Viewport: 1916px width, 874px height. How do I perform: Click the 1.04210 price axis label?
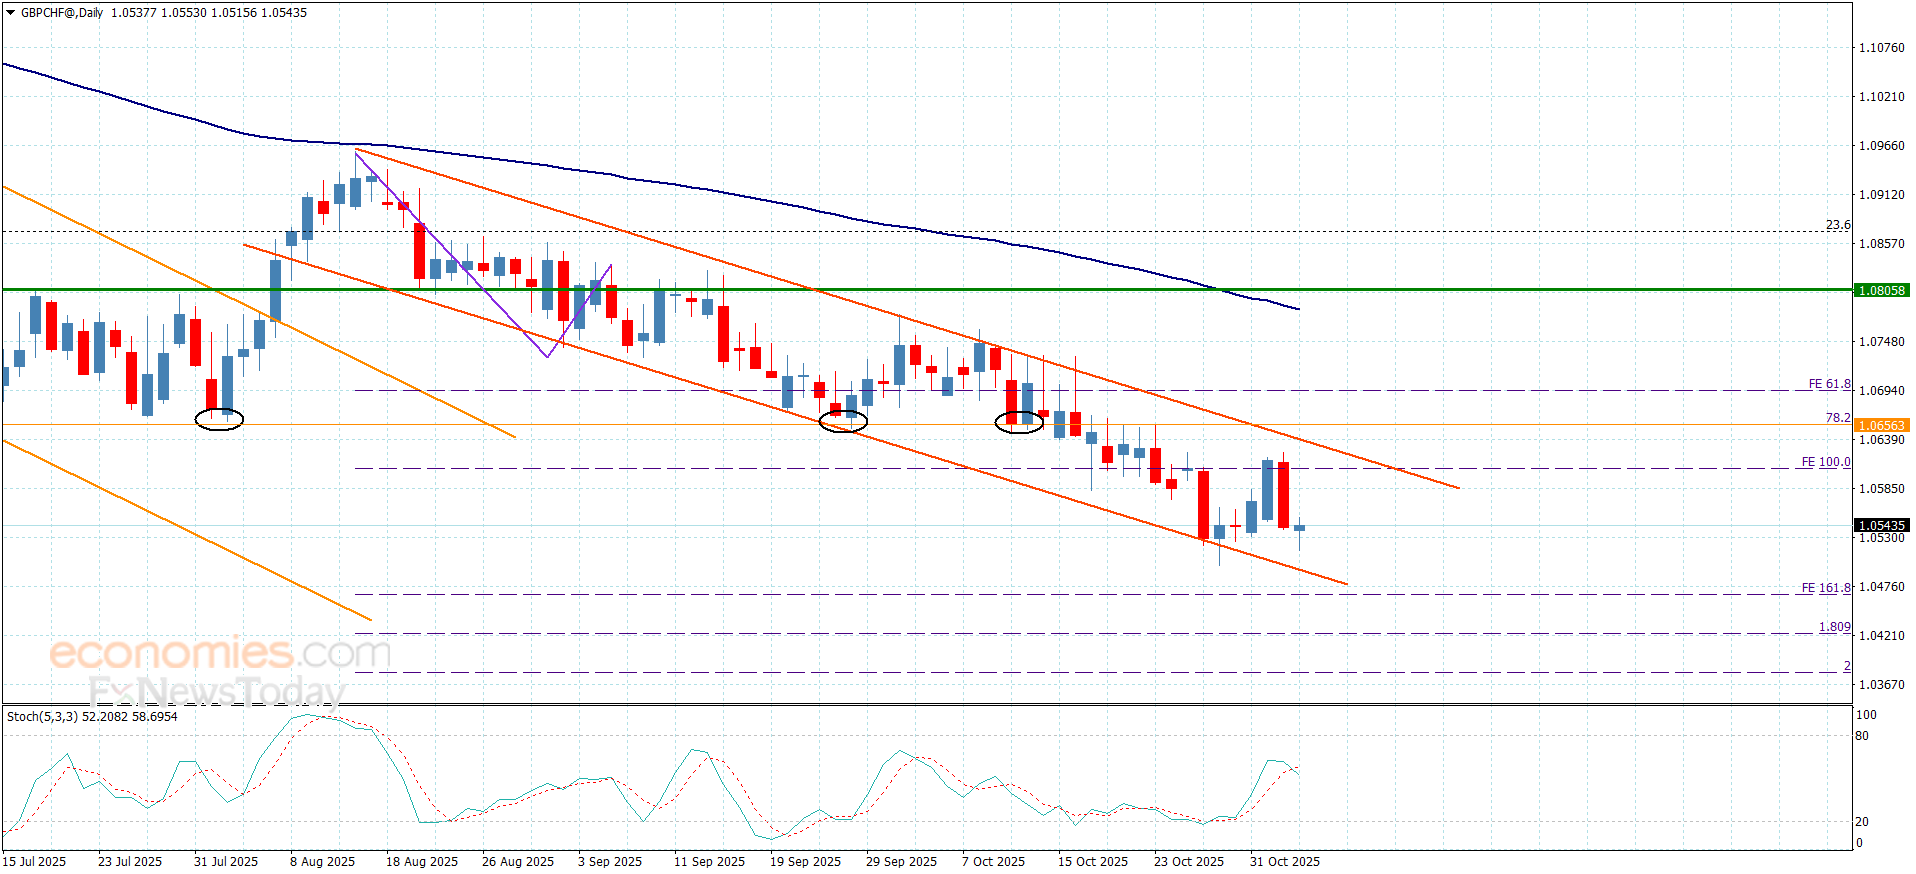pyautogui.click(x=1881, y=636)
